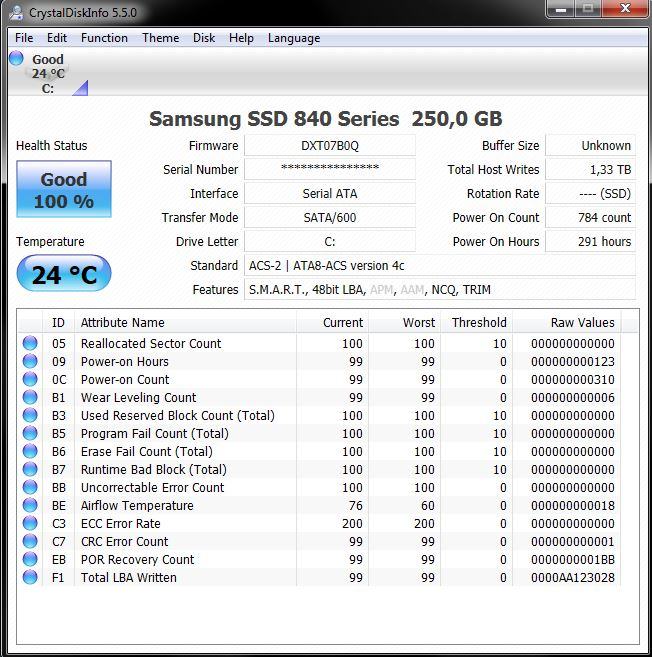Click the status orb for Wear Leveling Count
Image resolution: width=652 pixels, height=657 pixels.
pyautogui.click(x=30, y=397)
